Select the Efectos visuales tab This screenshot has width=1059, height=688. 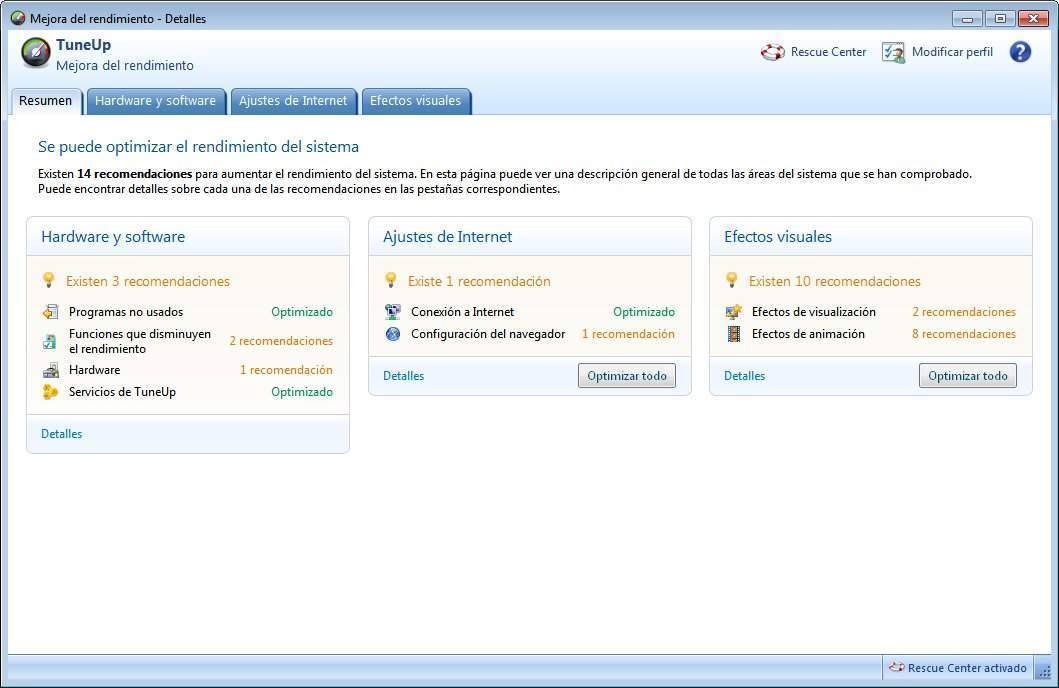click(x=415, y=101)
